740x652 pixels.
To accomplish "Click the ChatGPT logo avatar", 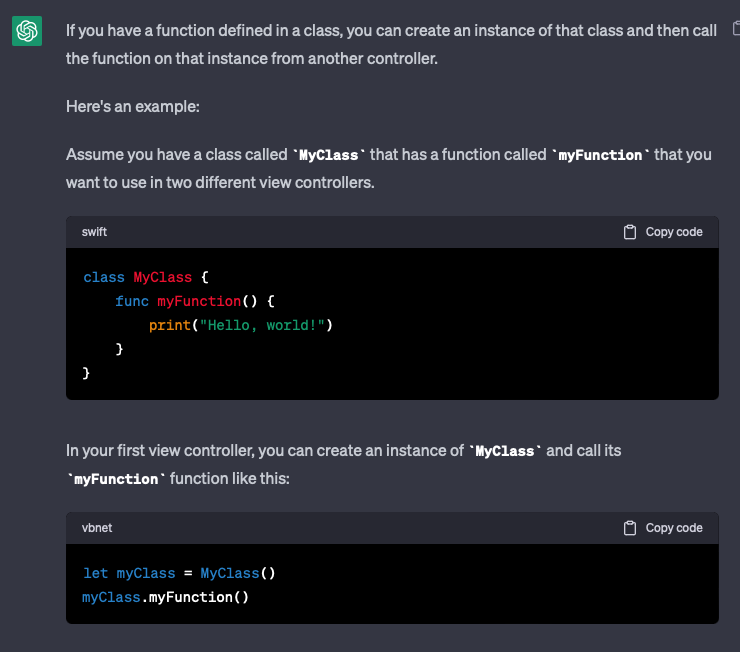I will pyautogui.click(x=27, y=32).
